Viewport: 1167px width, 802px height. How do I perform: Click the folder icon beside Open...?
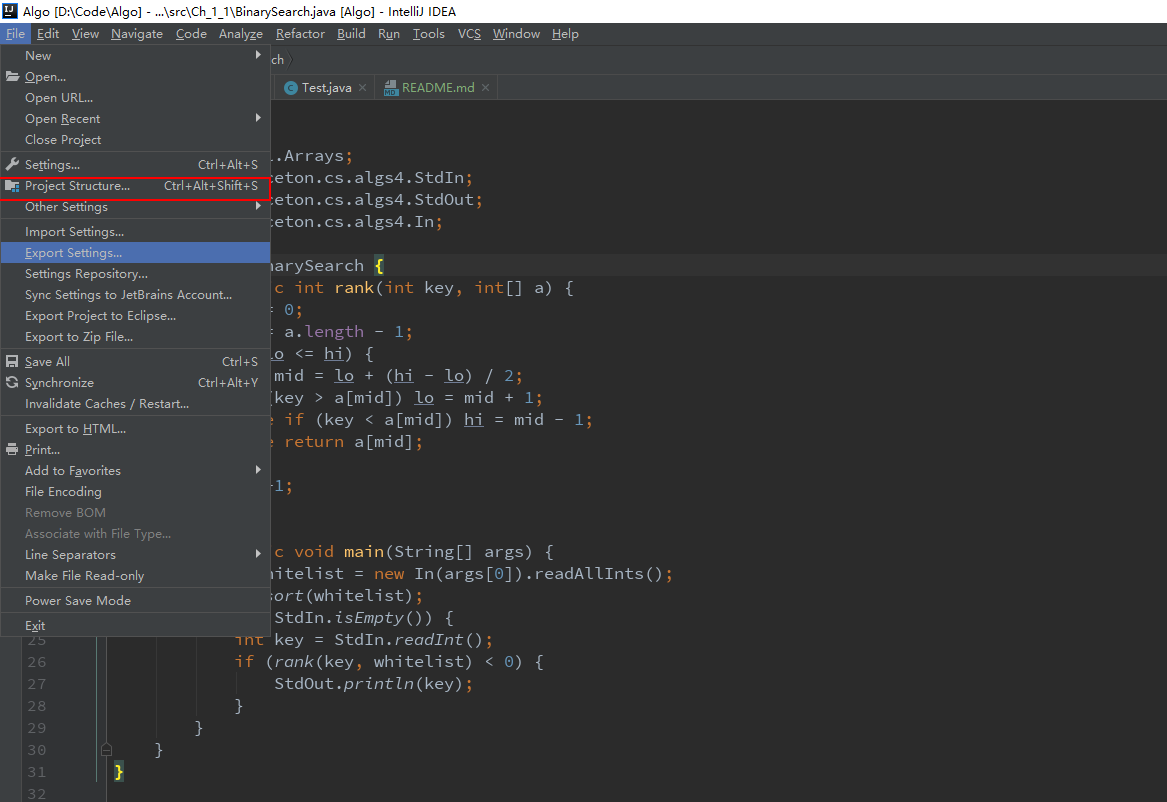(12, 77)
